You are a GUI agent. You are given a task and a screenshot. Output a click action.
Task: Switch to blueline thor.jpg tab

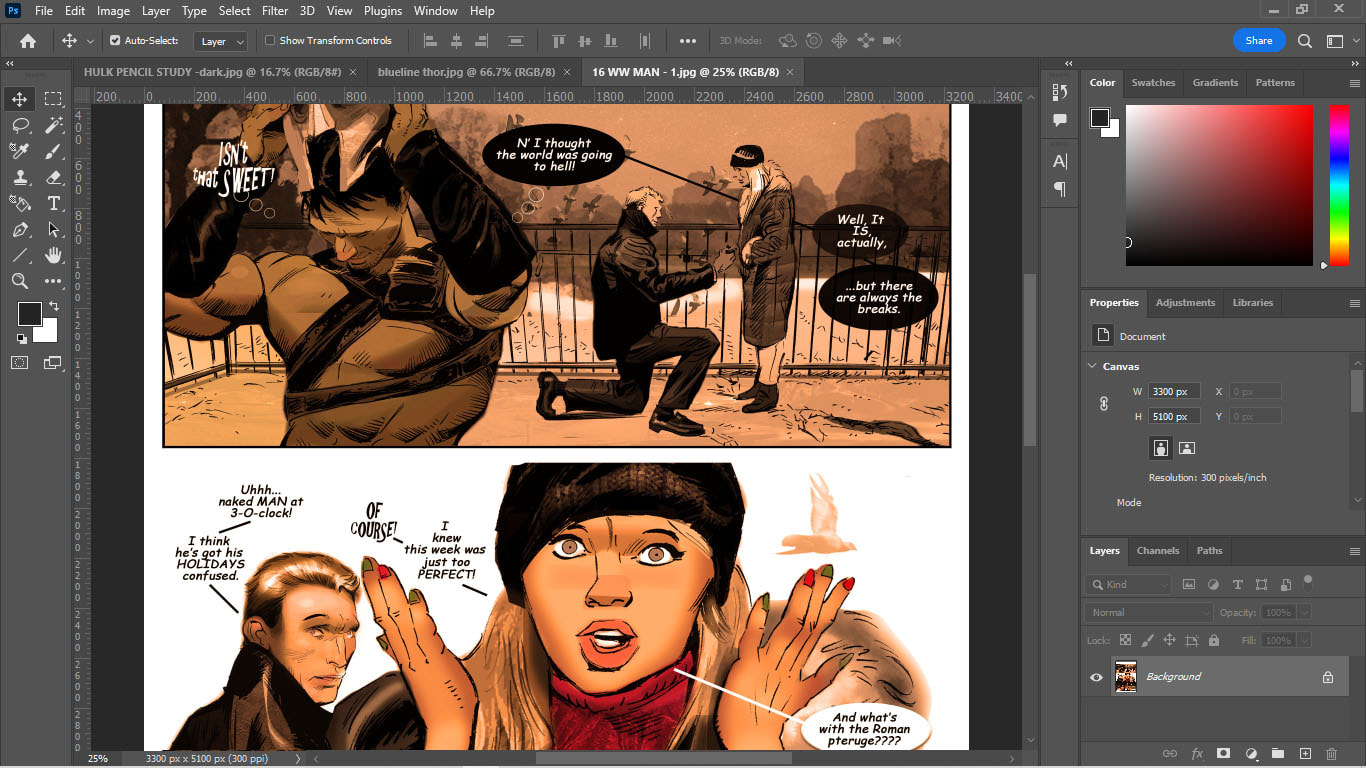pyautogui.click(x=466, y=72)
